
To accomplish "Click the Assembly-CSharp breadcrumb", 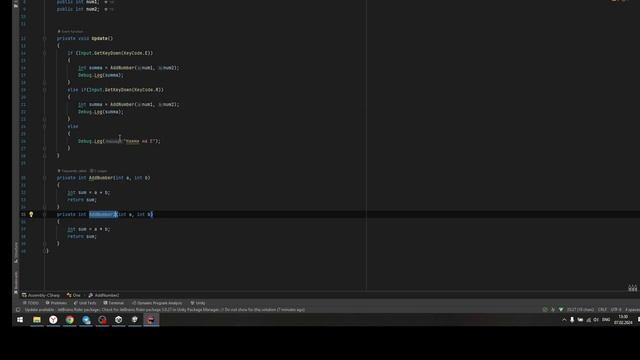I will (41, 295).
